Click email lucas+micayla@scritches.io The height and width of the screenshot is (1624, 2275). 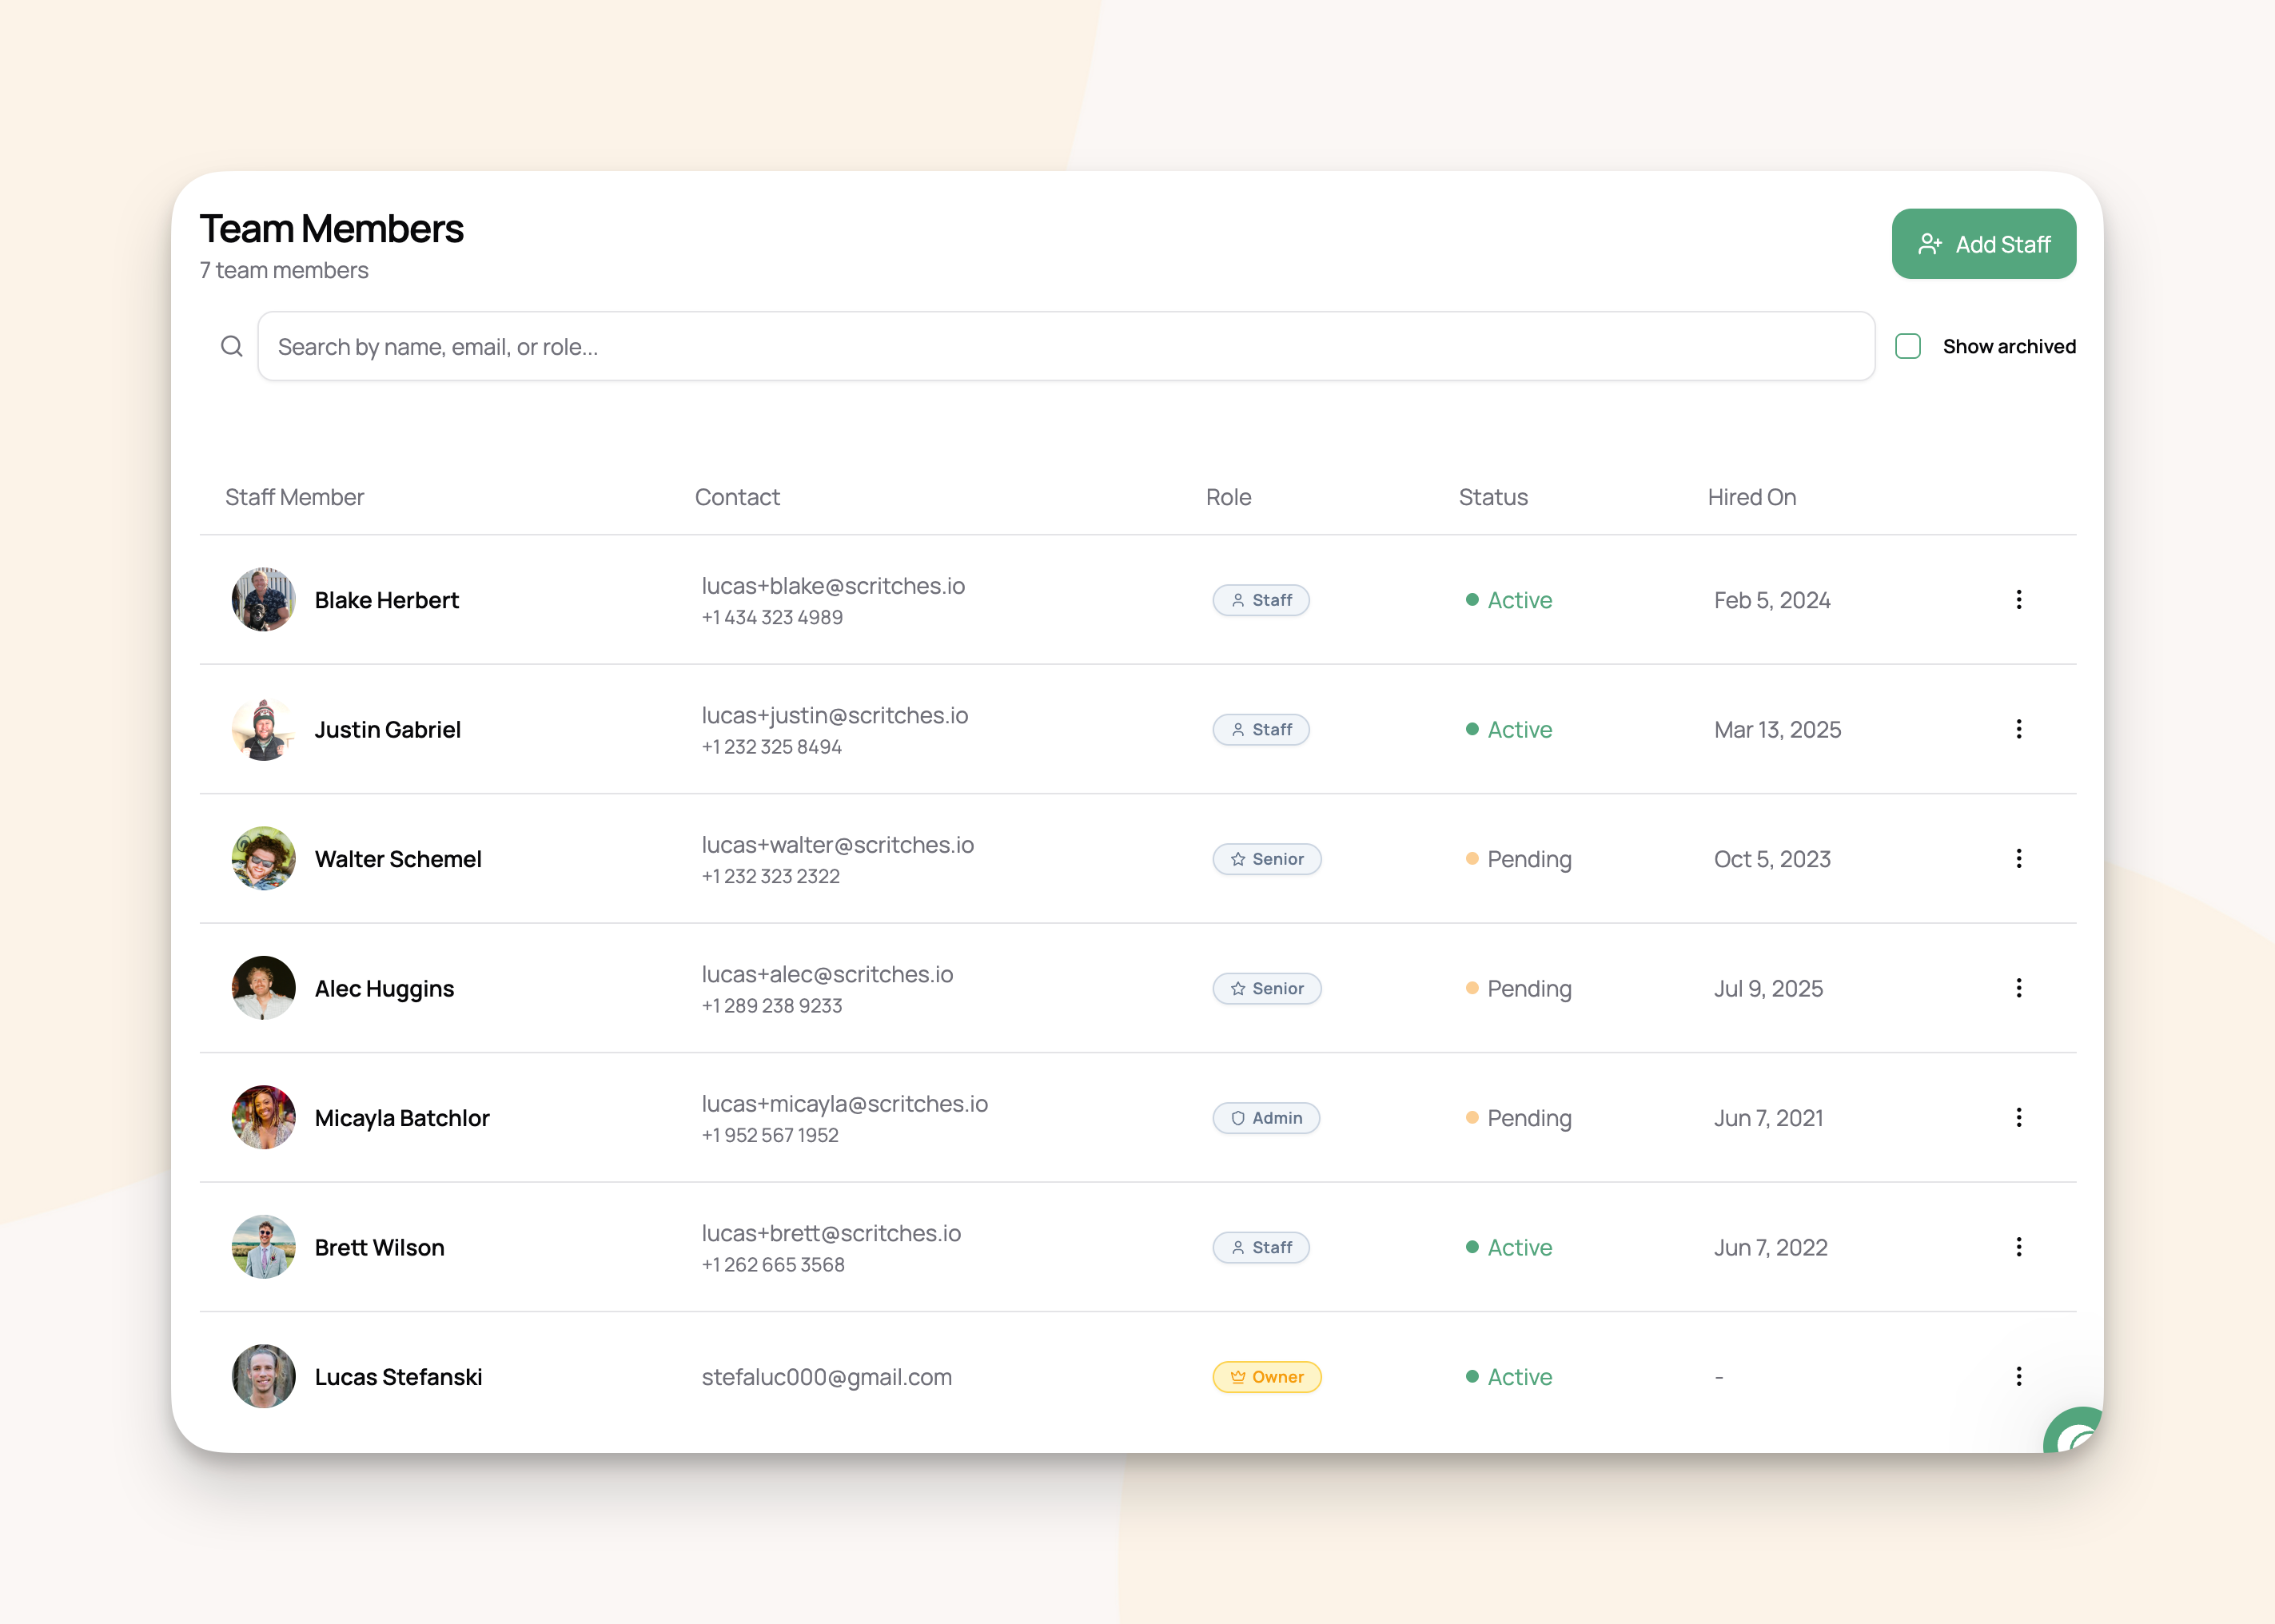[x=844, y=1104]
